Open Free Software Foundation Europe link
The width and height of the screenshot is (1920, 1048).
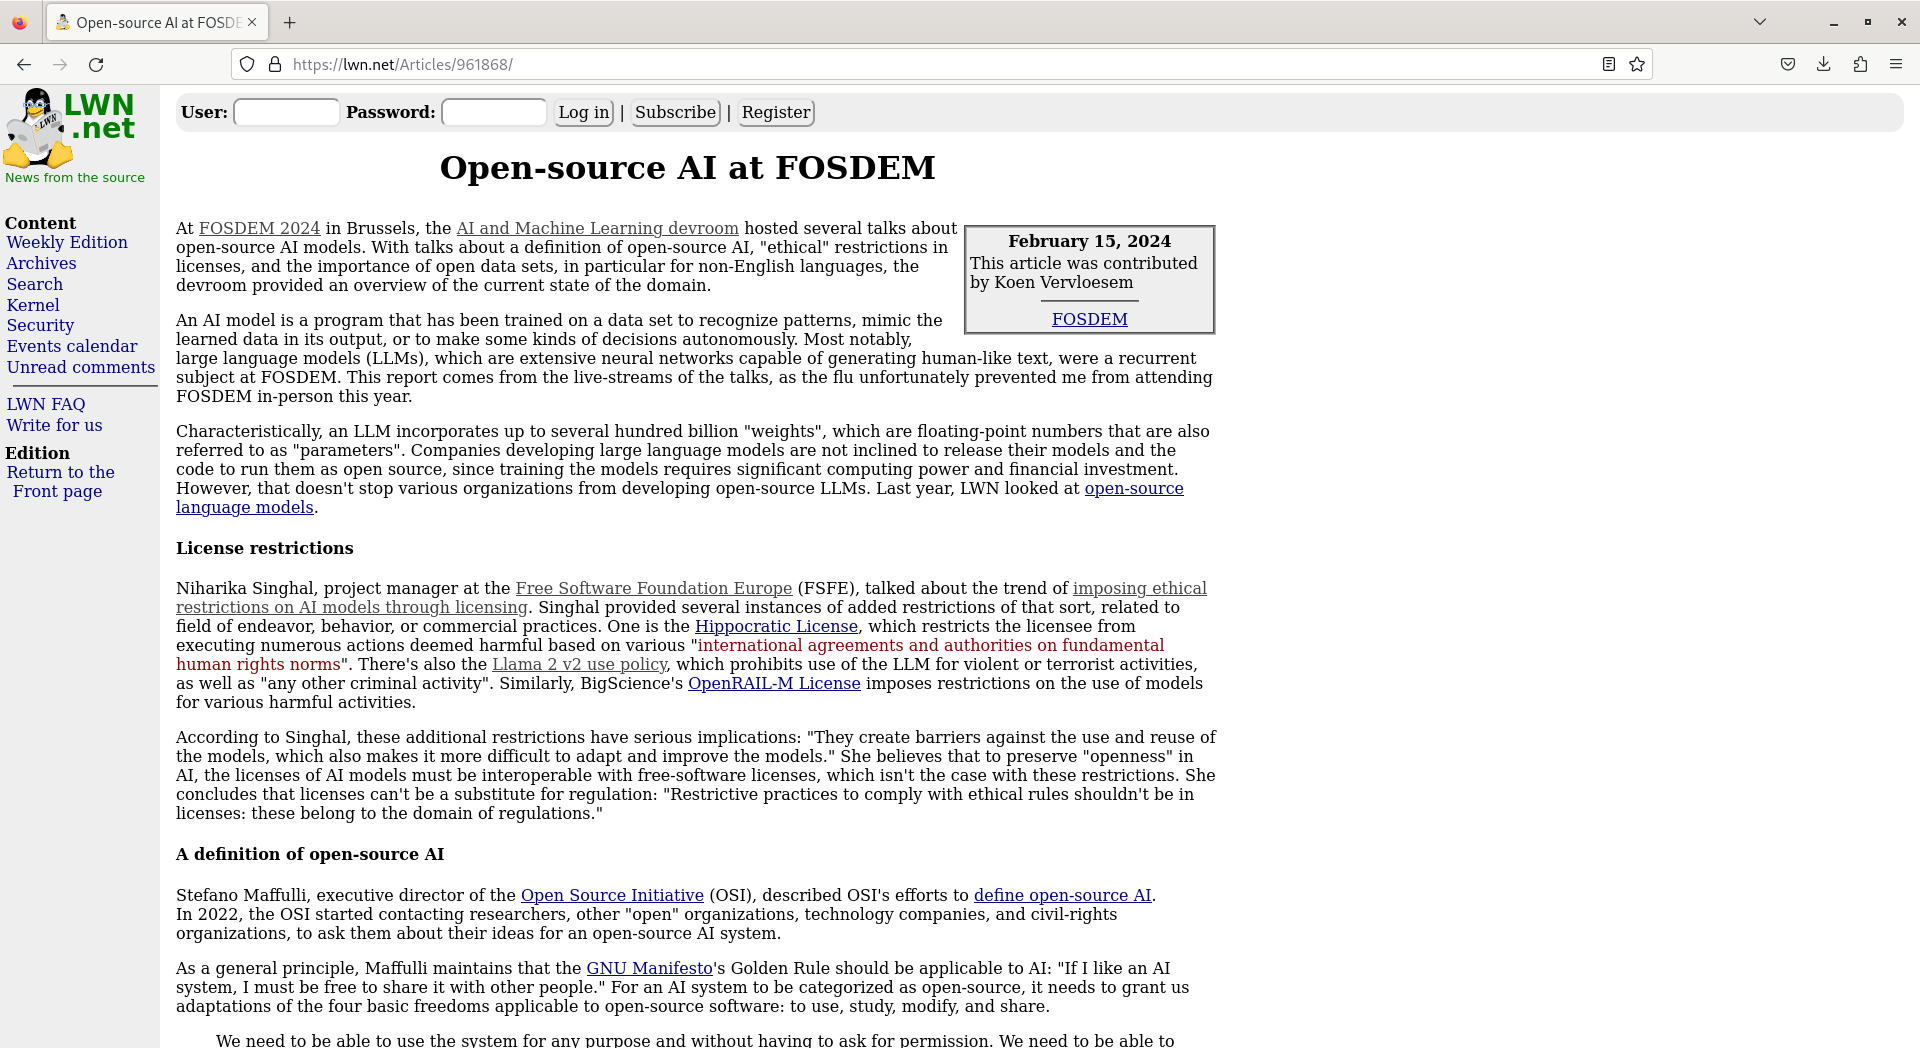[x=654, y=588]
